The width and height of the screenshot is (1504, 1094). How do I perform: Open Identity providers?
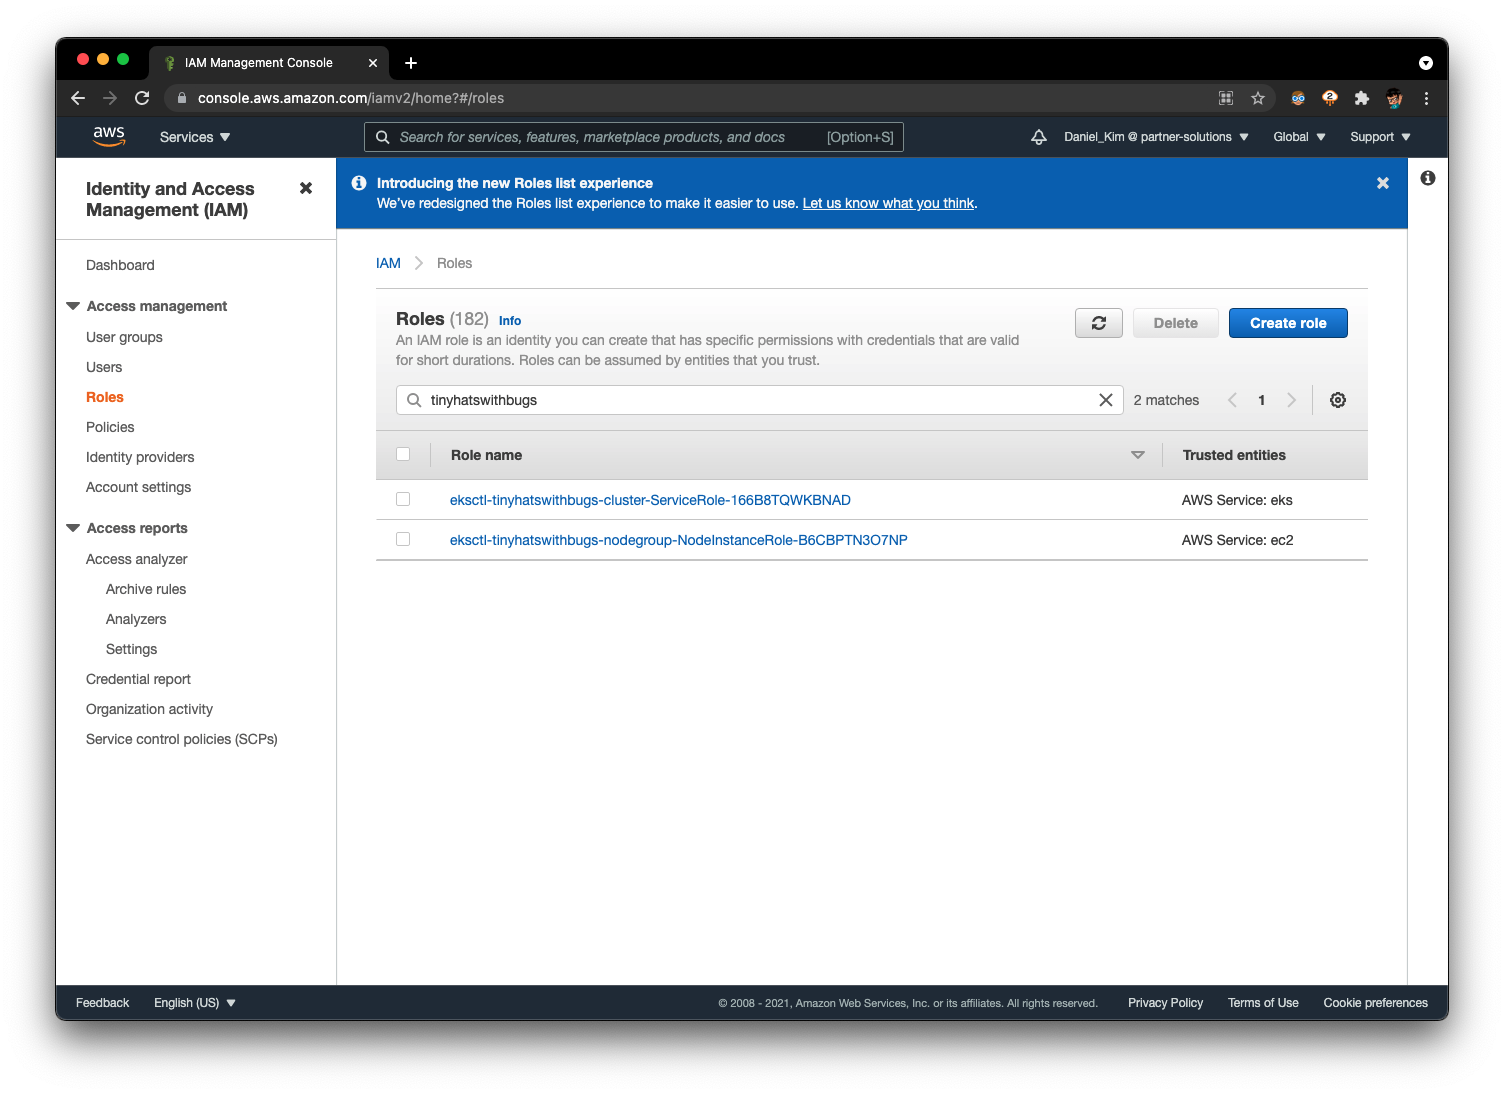pos(140,457)
